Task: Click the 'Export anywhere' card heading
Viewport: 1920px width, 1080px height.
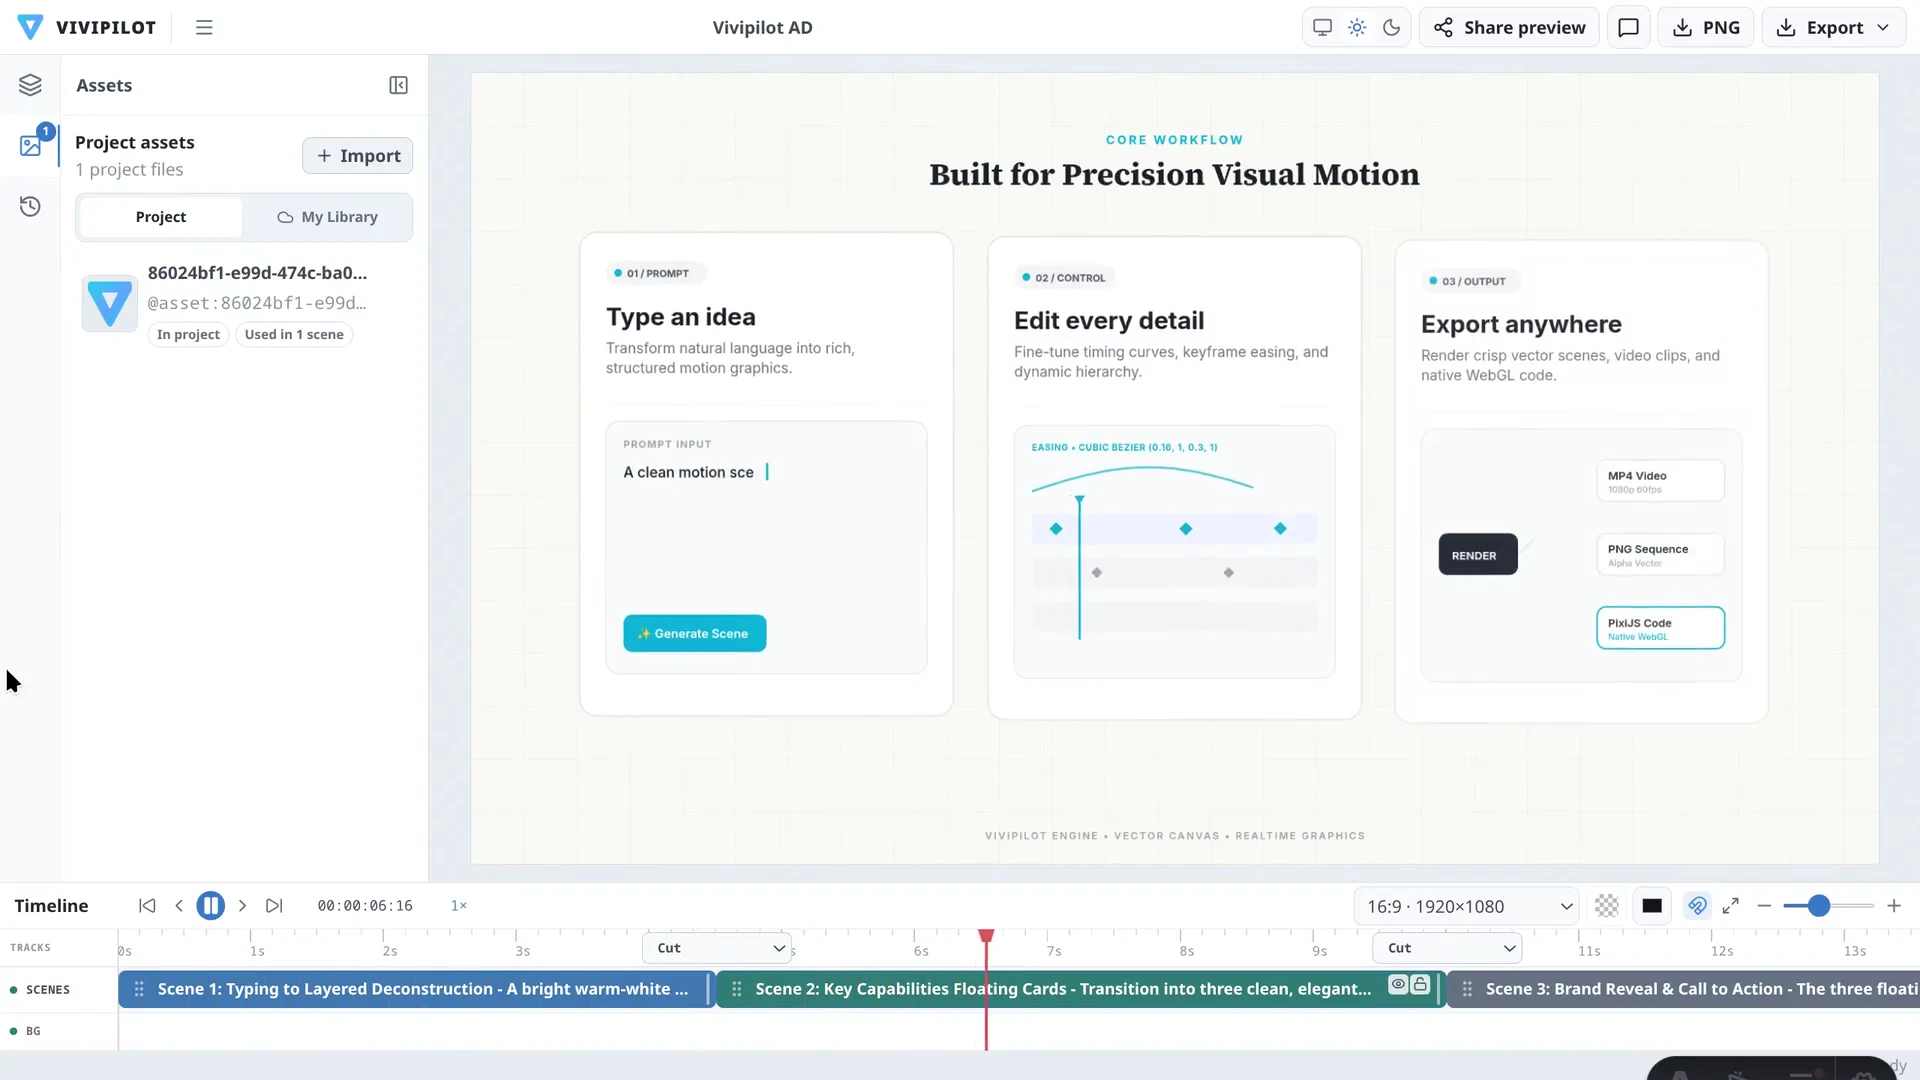Action: click(x=1521, y=325)
